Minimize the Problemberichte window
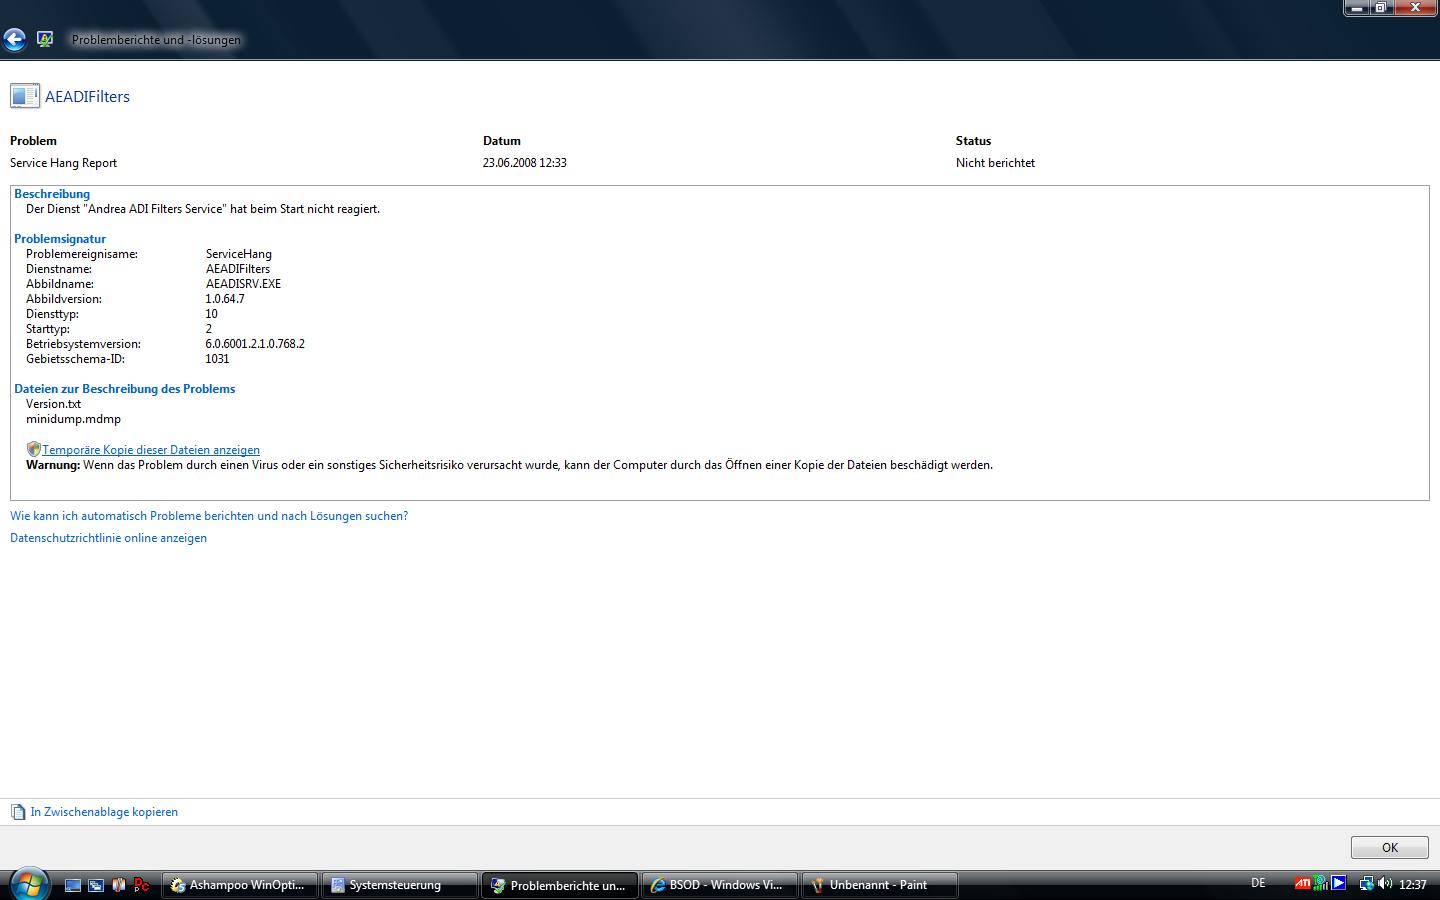The image size is (1440, 900). click(1356, 7)
